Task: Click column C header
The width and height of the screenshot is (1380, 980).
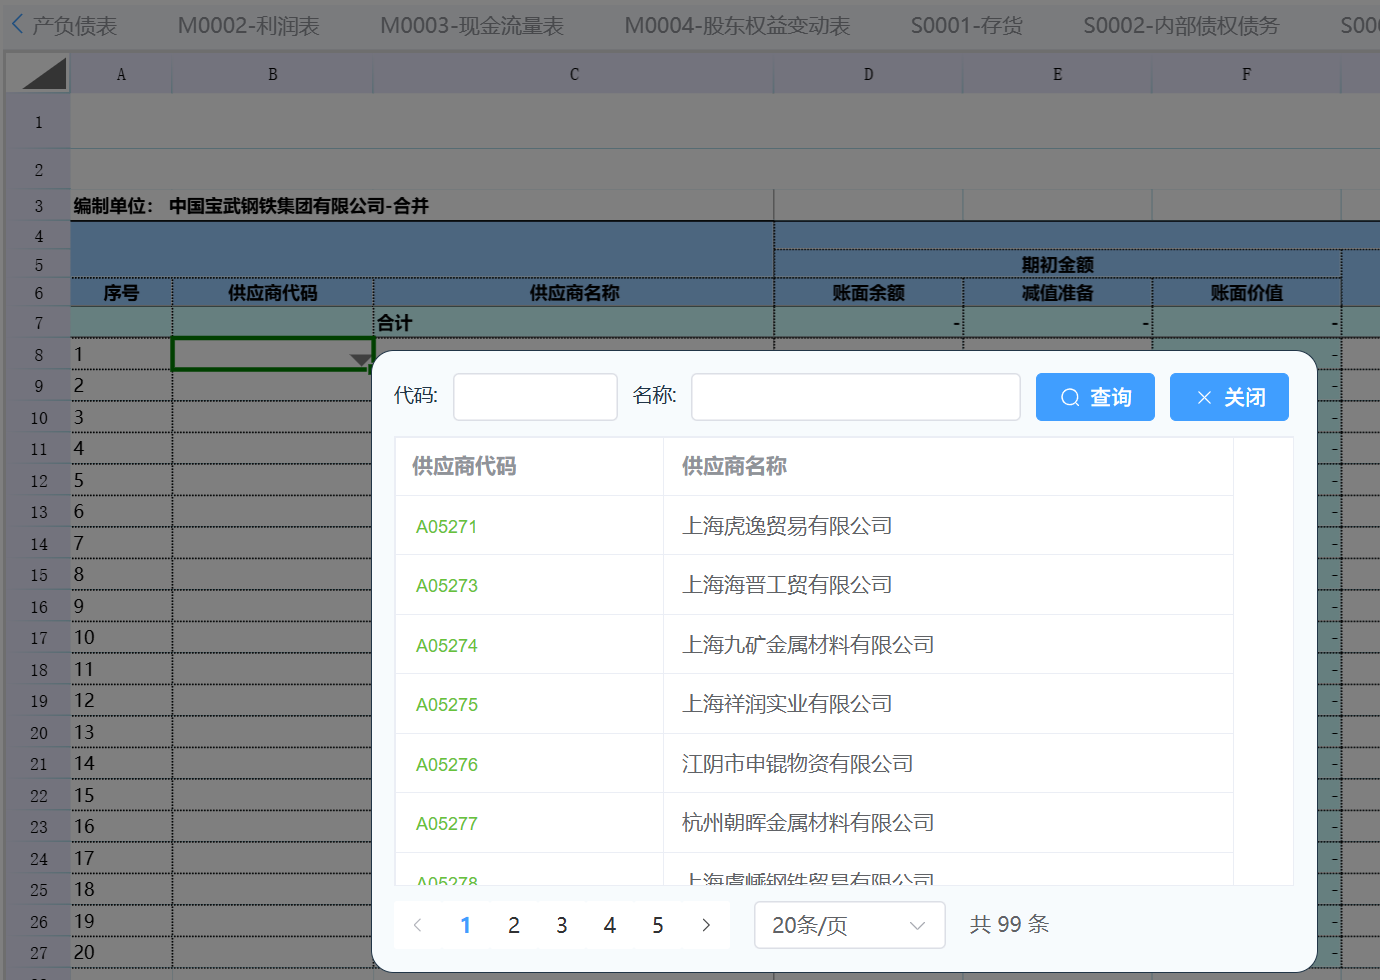Action: click(574, 74)
